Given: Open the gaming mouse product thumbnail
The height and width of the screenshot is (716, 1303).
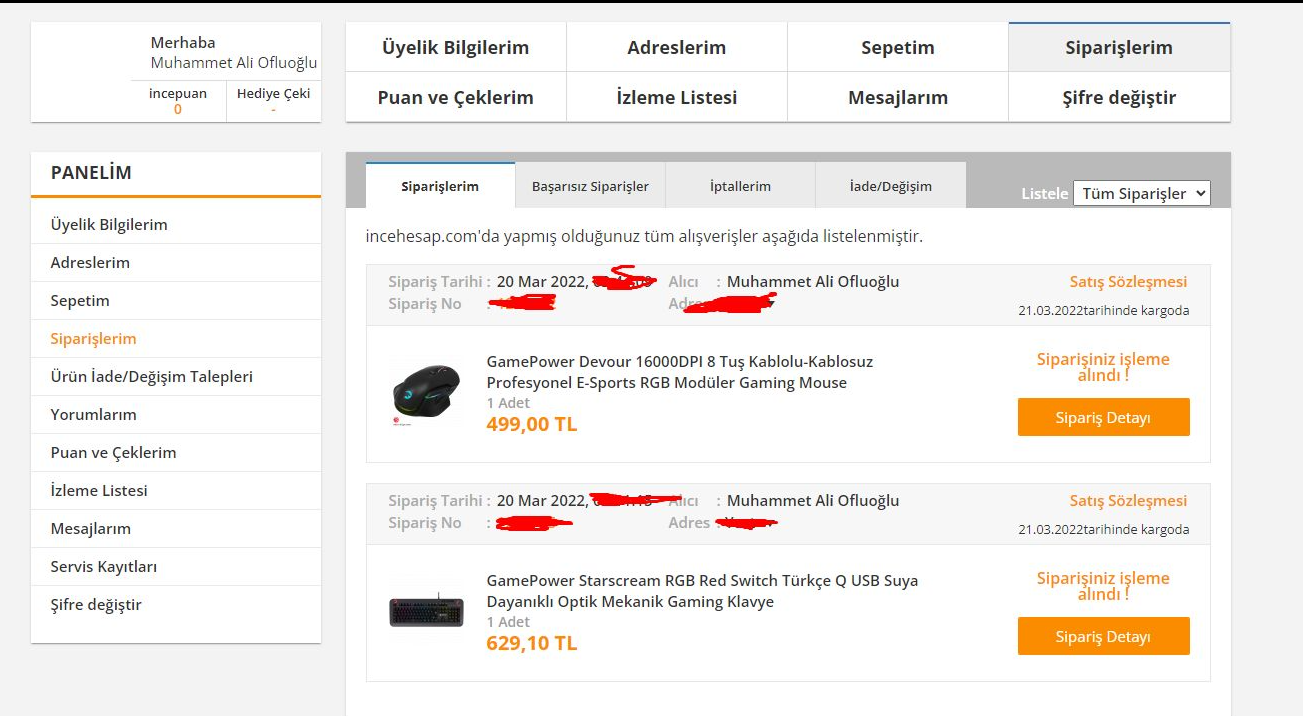Looking at the screenshot, I should [426, 393].
